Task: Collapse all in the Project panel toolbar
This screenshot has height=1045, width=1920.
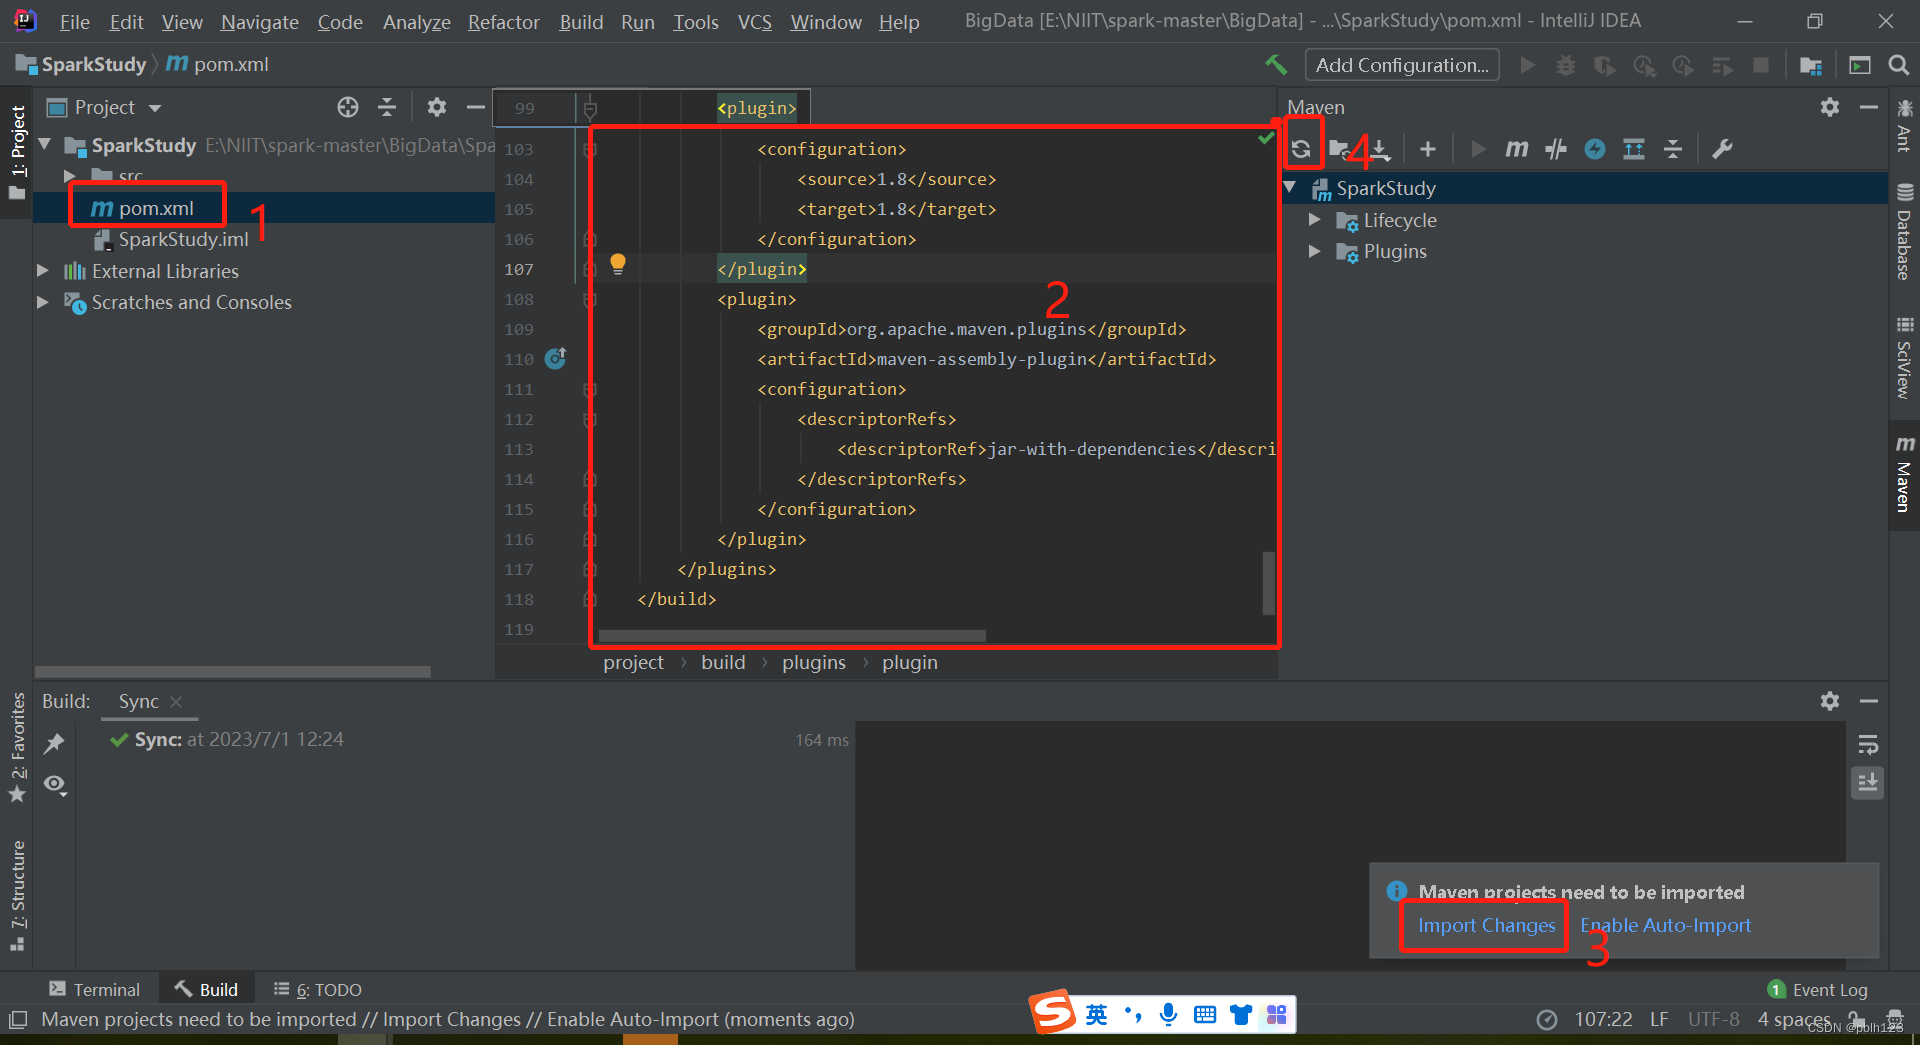Action: pyautogui.click(x=387, y=107)
